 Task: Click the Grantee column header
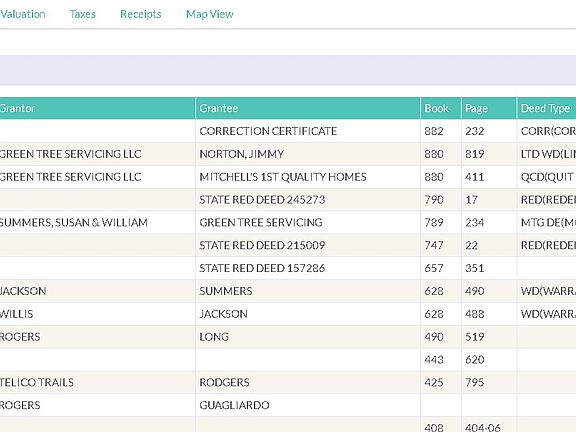pyautogui.click(x=308, y=108)
